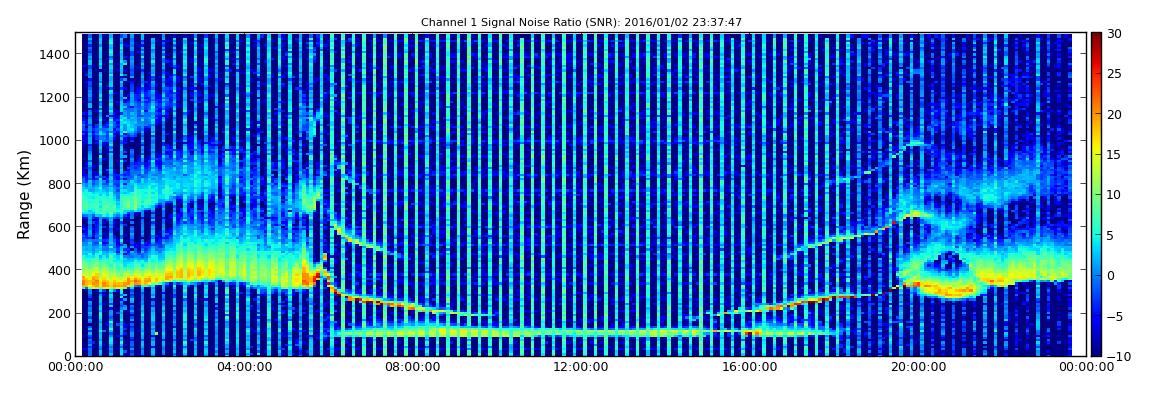Click the plot title mentioning Channel 1 SNR
The image size is (1150, 407).
(581, 23)
